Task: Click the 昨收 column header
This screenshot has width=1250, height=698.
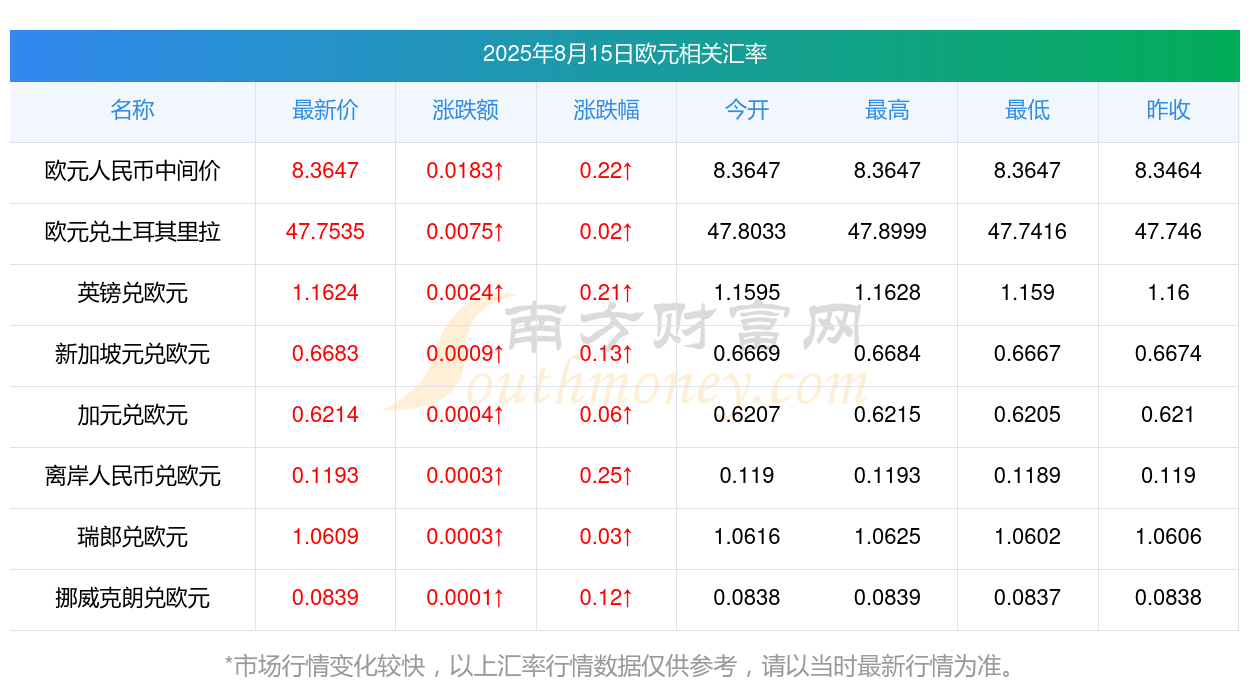Action: click(1168, 110)
